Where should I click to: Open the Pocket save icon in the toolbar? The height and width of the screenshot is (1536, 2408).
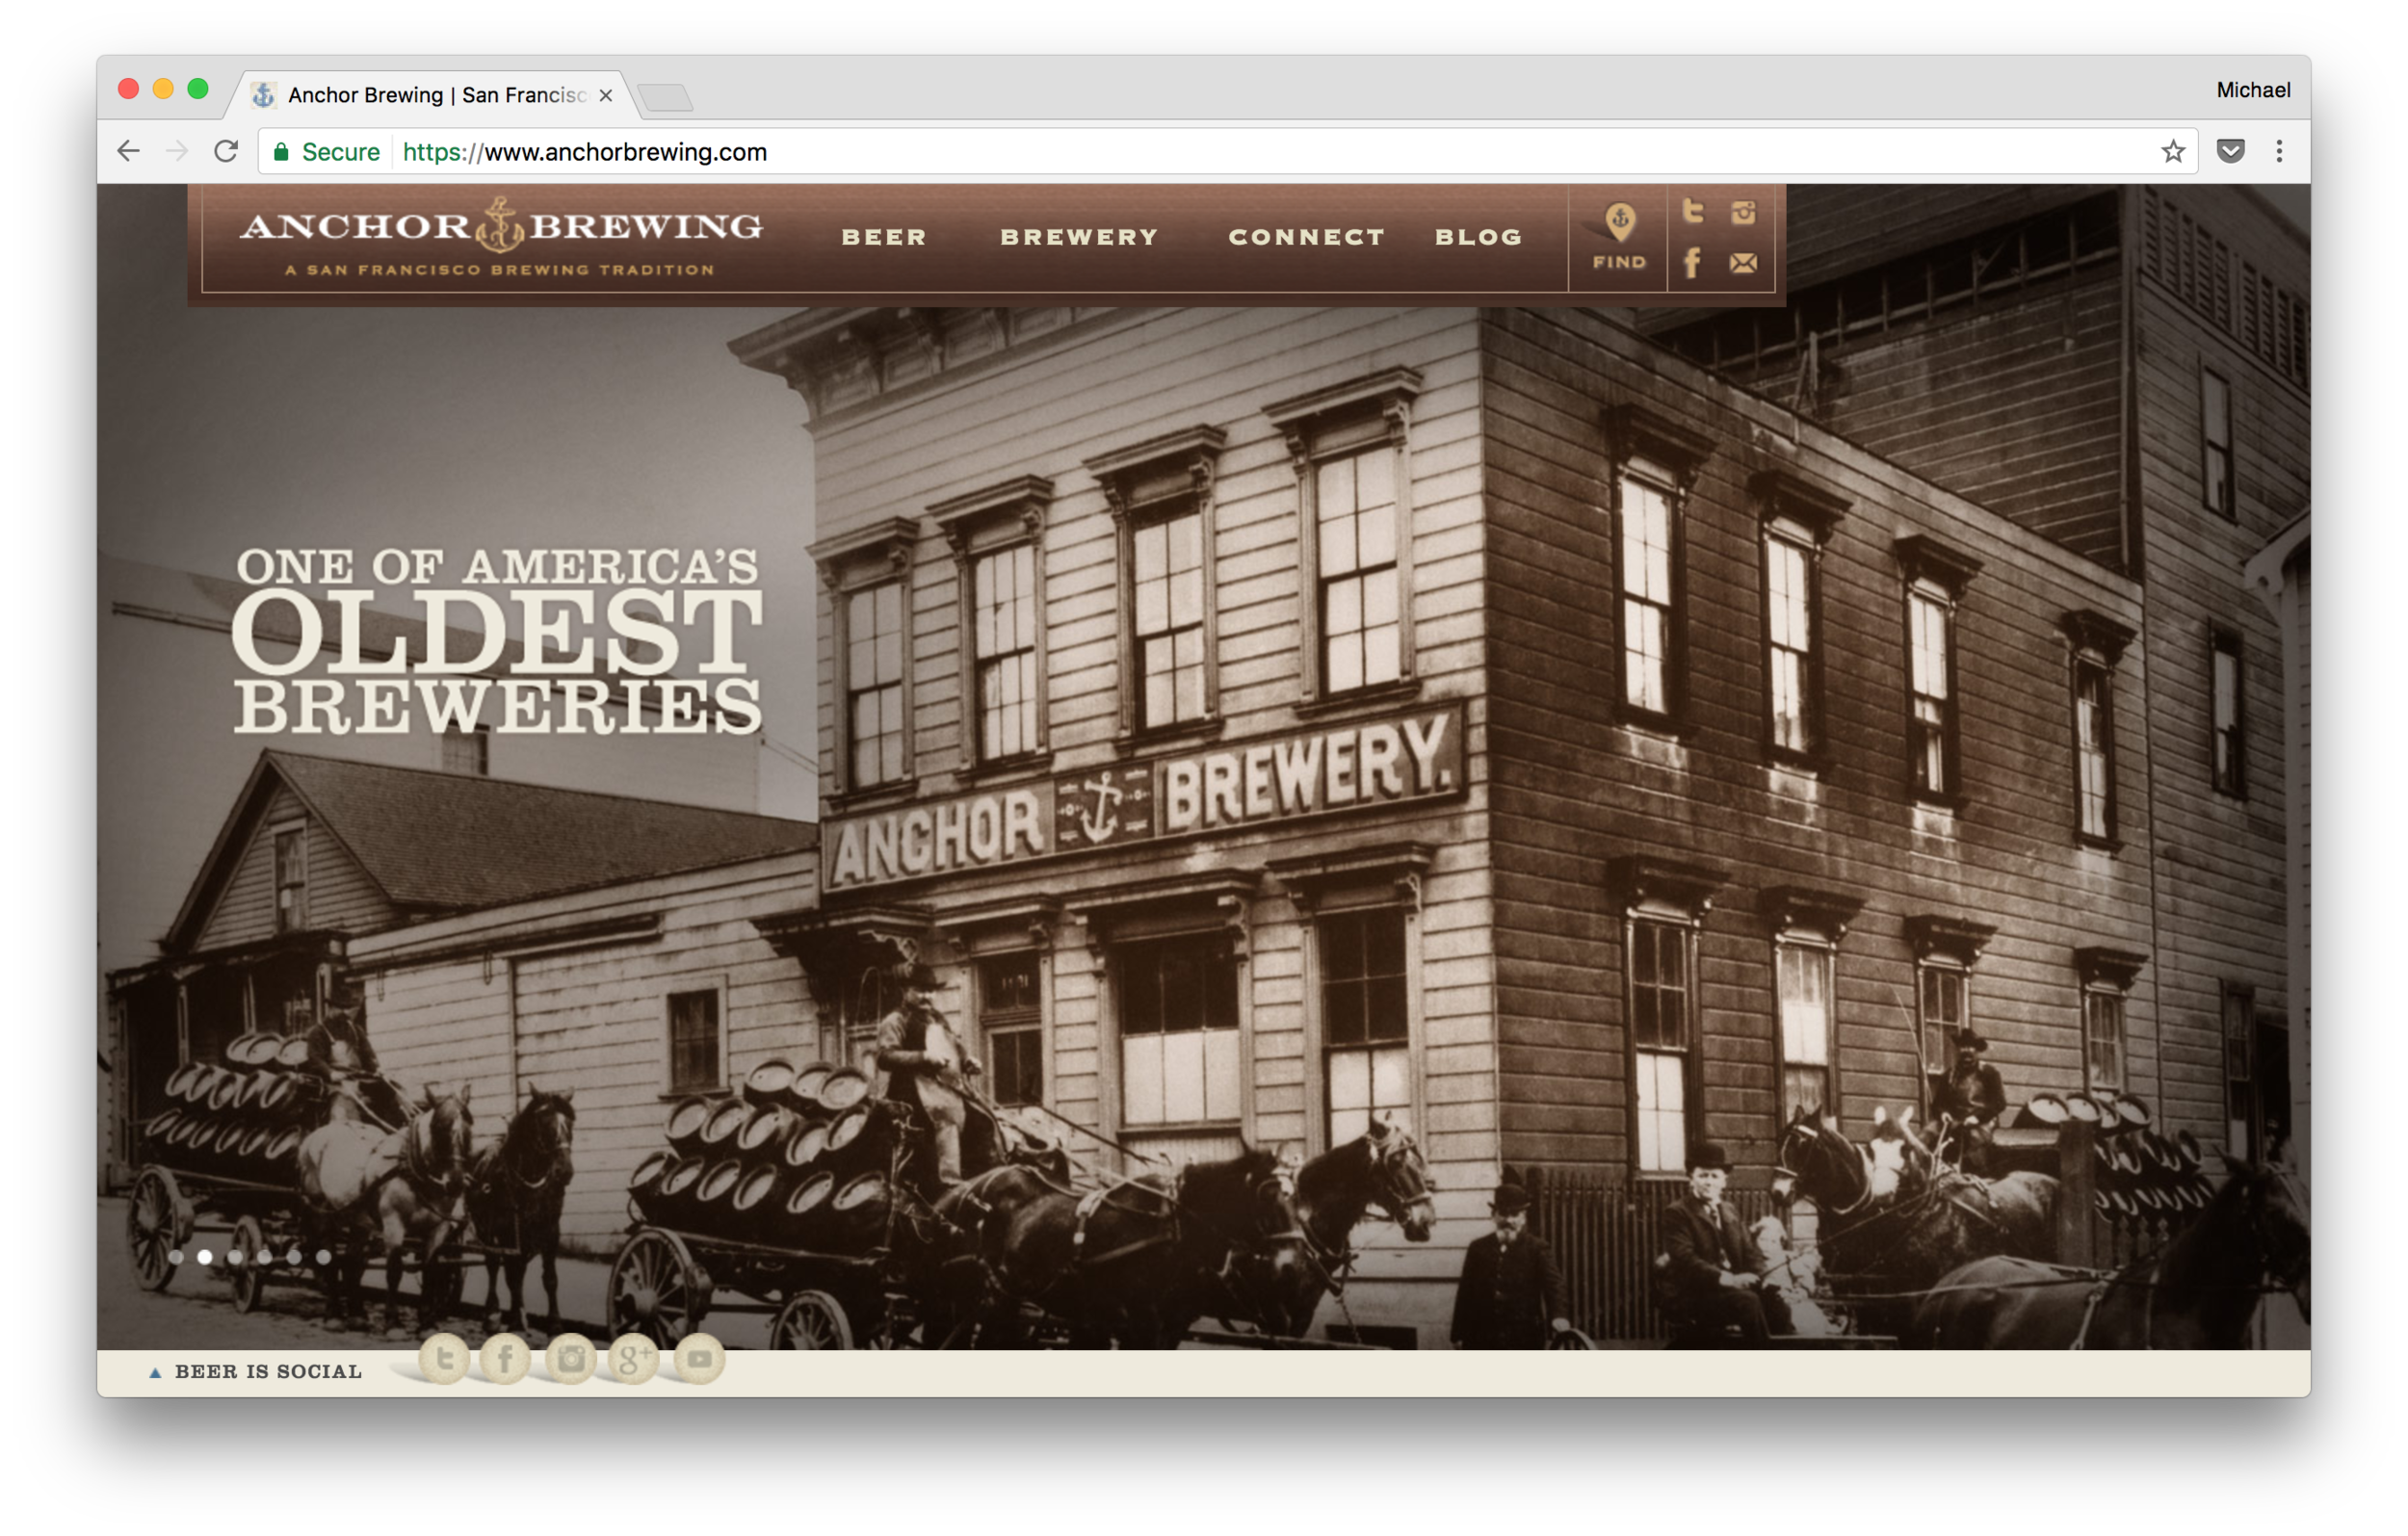tap(2230, 151)
